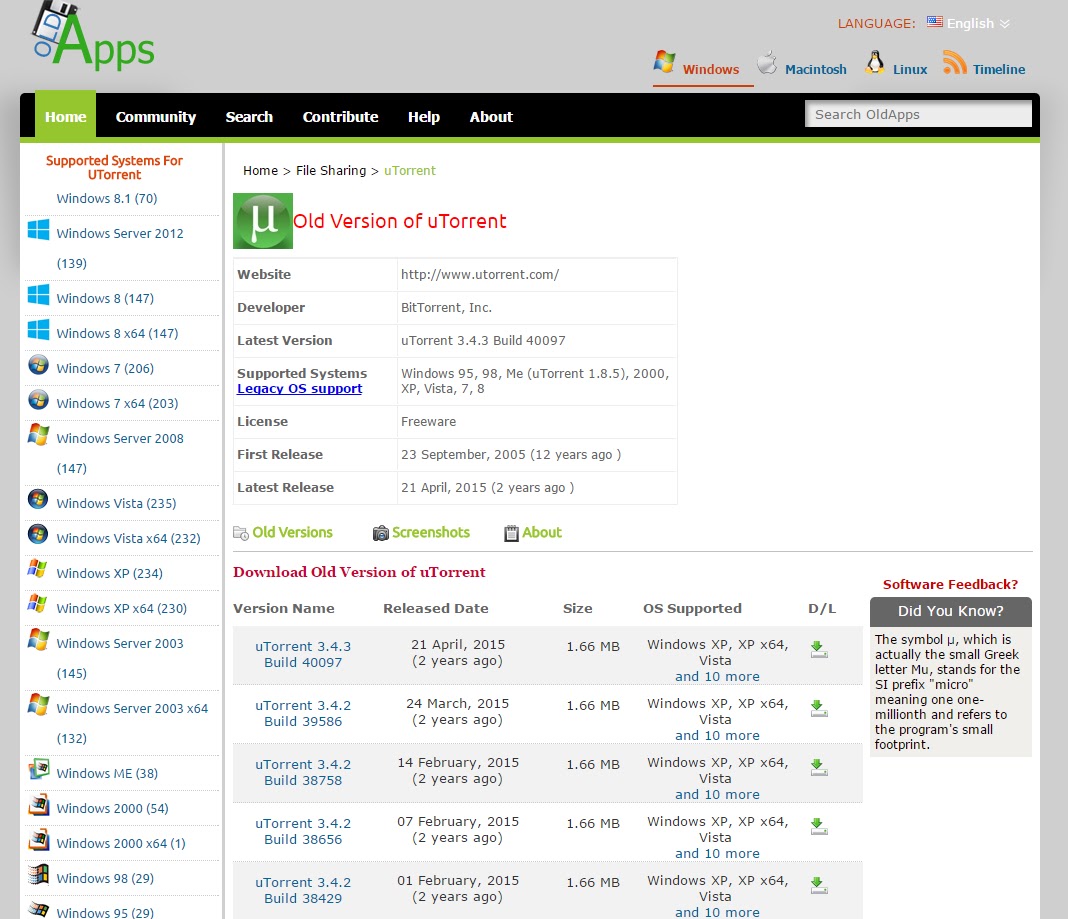Switch to the Macintosh platform section

tap(816, 70)
